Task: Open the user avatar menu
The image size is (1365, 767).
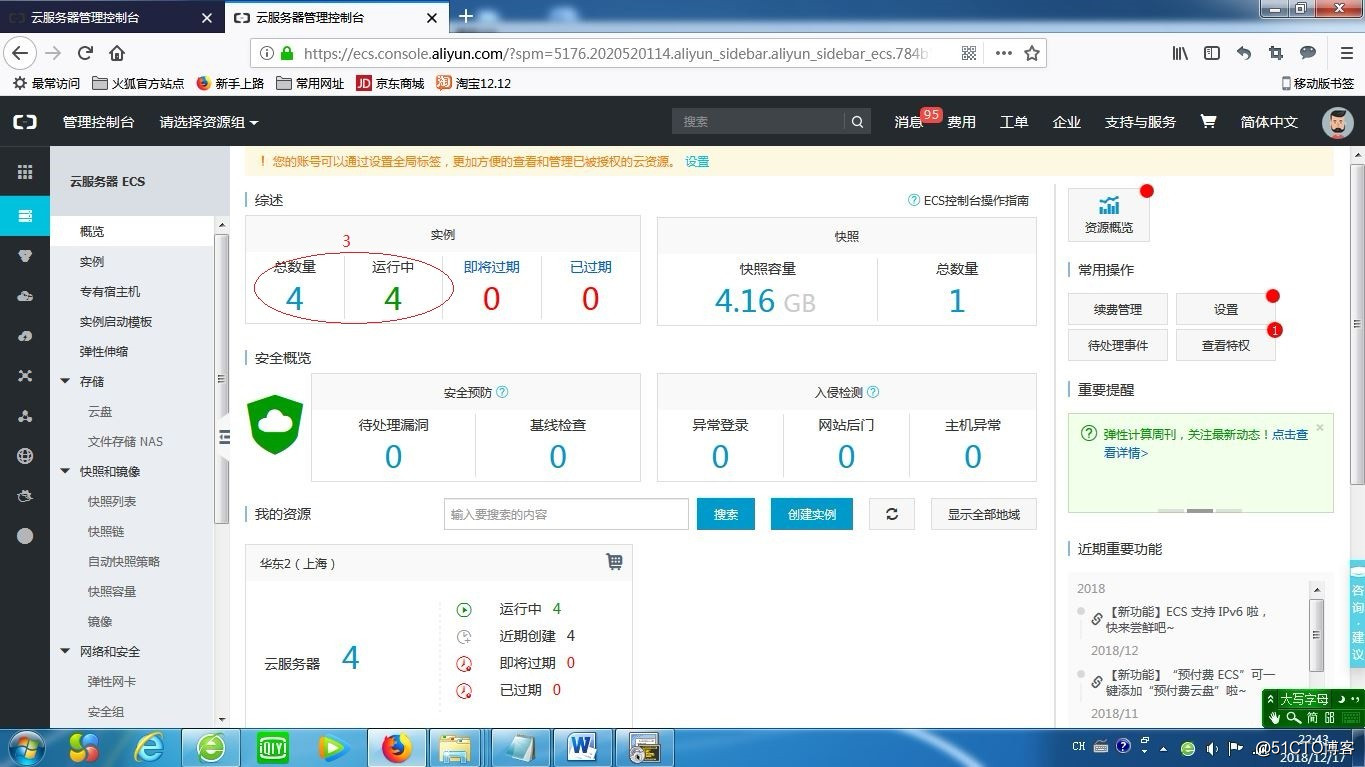Action: point(1338,122)
